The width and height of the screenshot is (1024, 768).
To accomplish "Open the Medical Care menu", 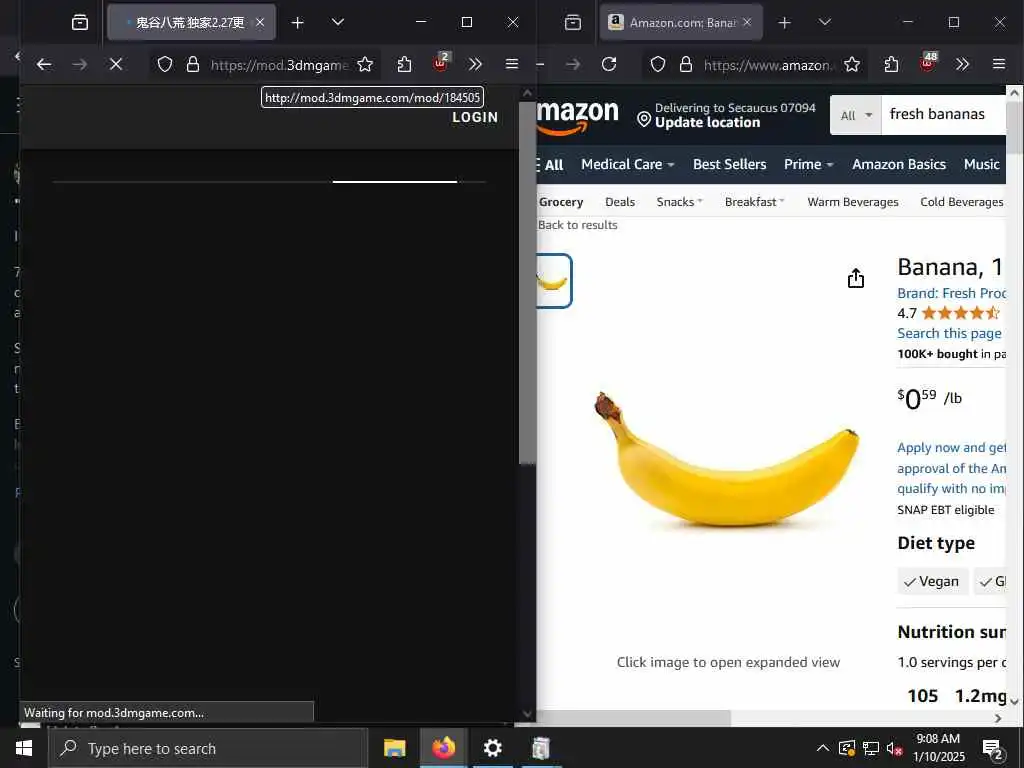I will pos(628,165).
